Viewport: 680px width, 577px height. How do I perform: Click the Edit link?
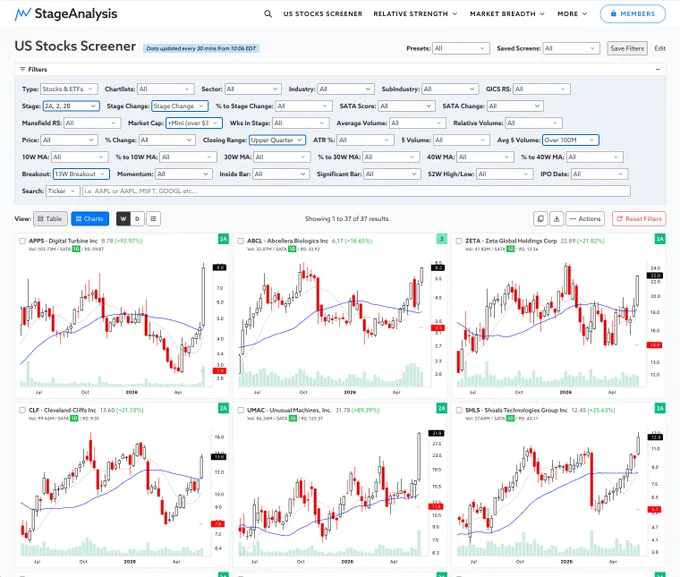point(660,48)
